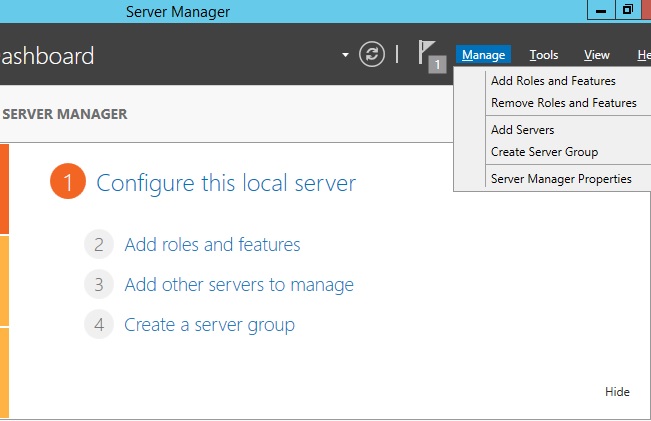Open the Tools menu
Screen dimensions: 651x421
543,54
